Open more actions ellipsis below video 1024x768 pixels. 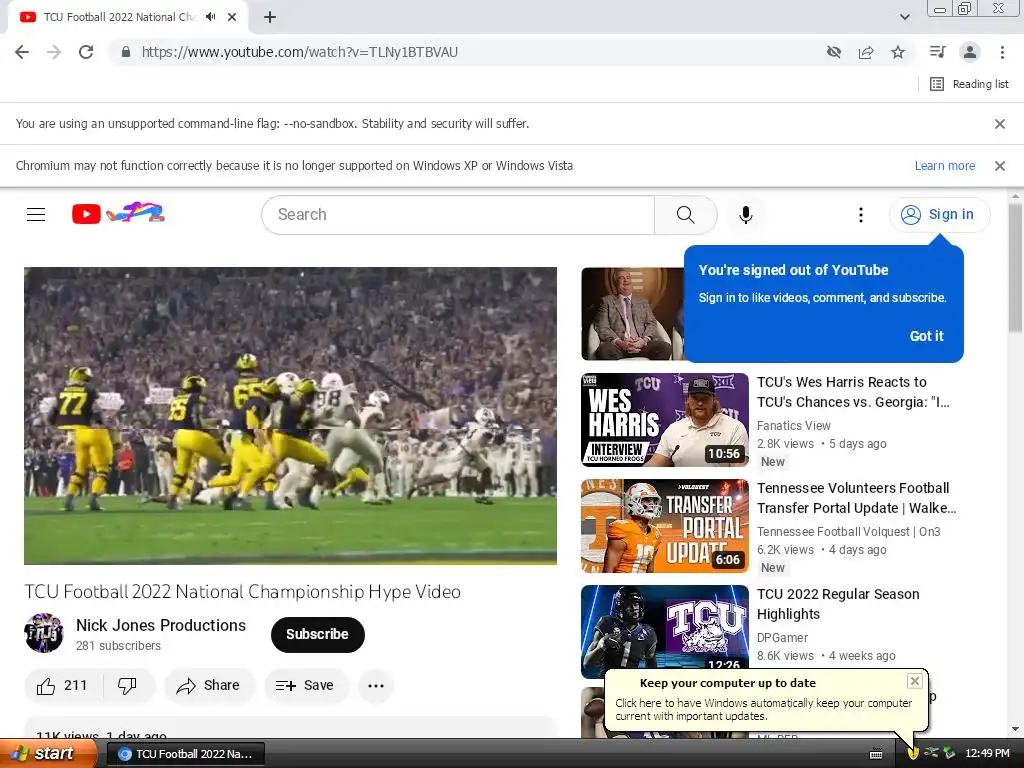(x=376, y=685)
